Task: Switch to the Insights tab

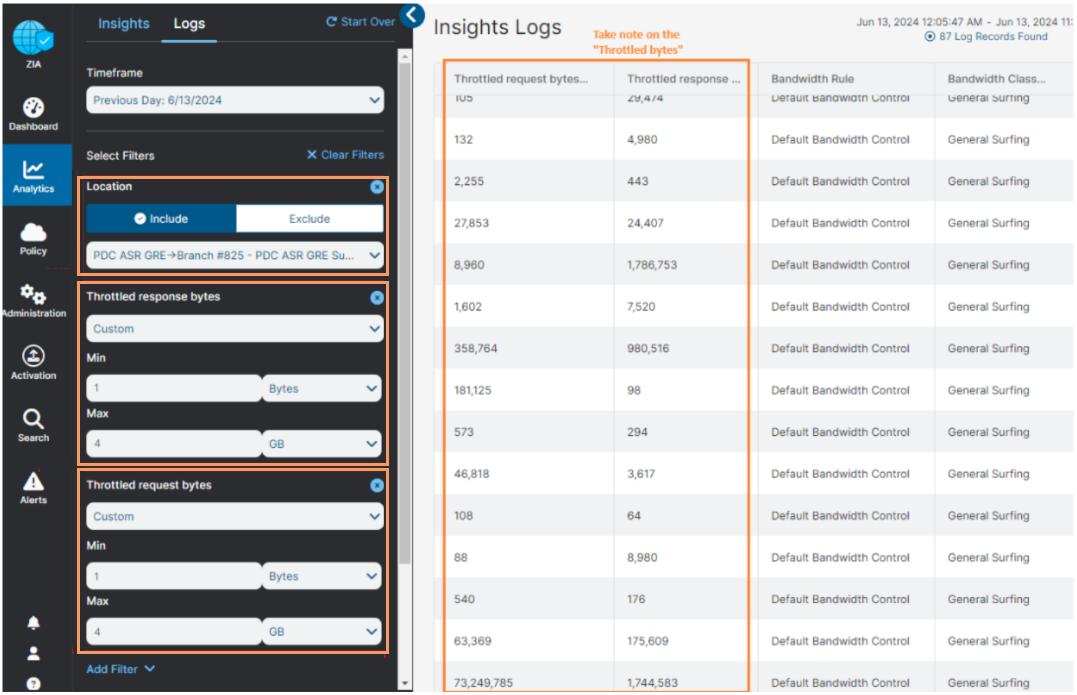Action: click(x=124, y=23)
